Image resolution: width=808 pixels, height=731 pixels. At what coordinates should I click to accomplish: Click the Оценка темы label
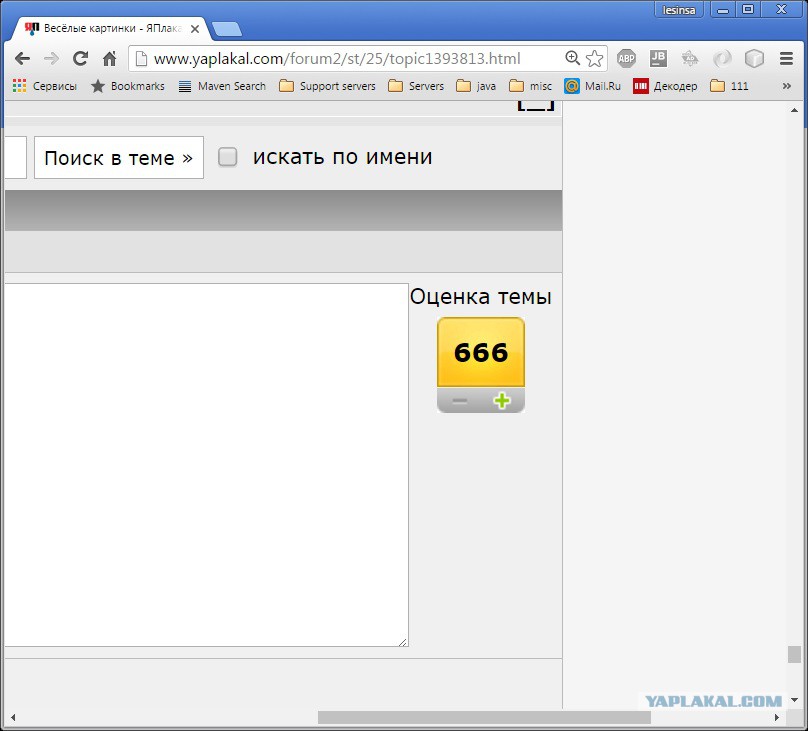pyautogui.click(x=480, y=297)
